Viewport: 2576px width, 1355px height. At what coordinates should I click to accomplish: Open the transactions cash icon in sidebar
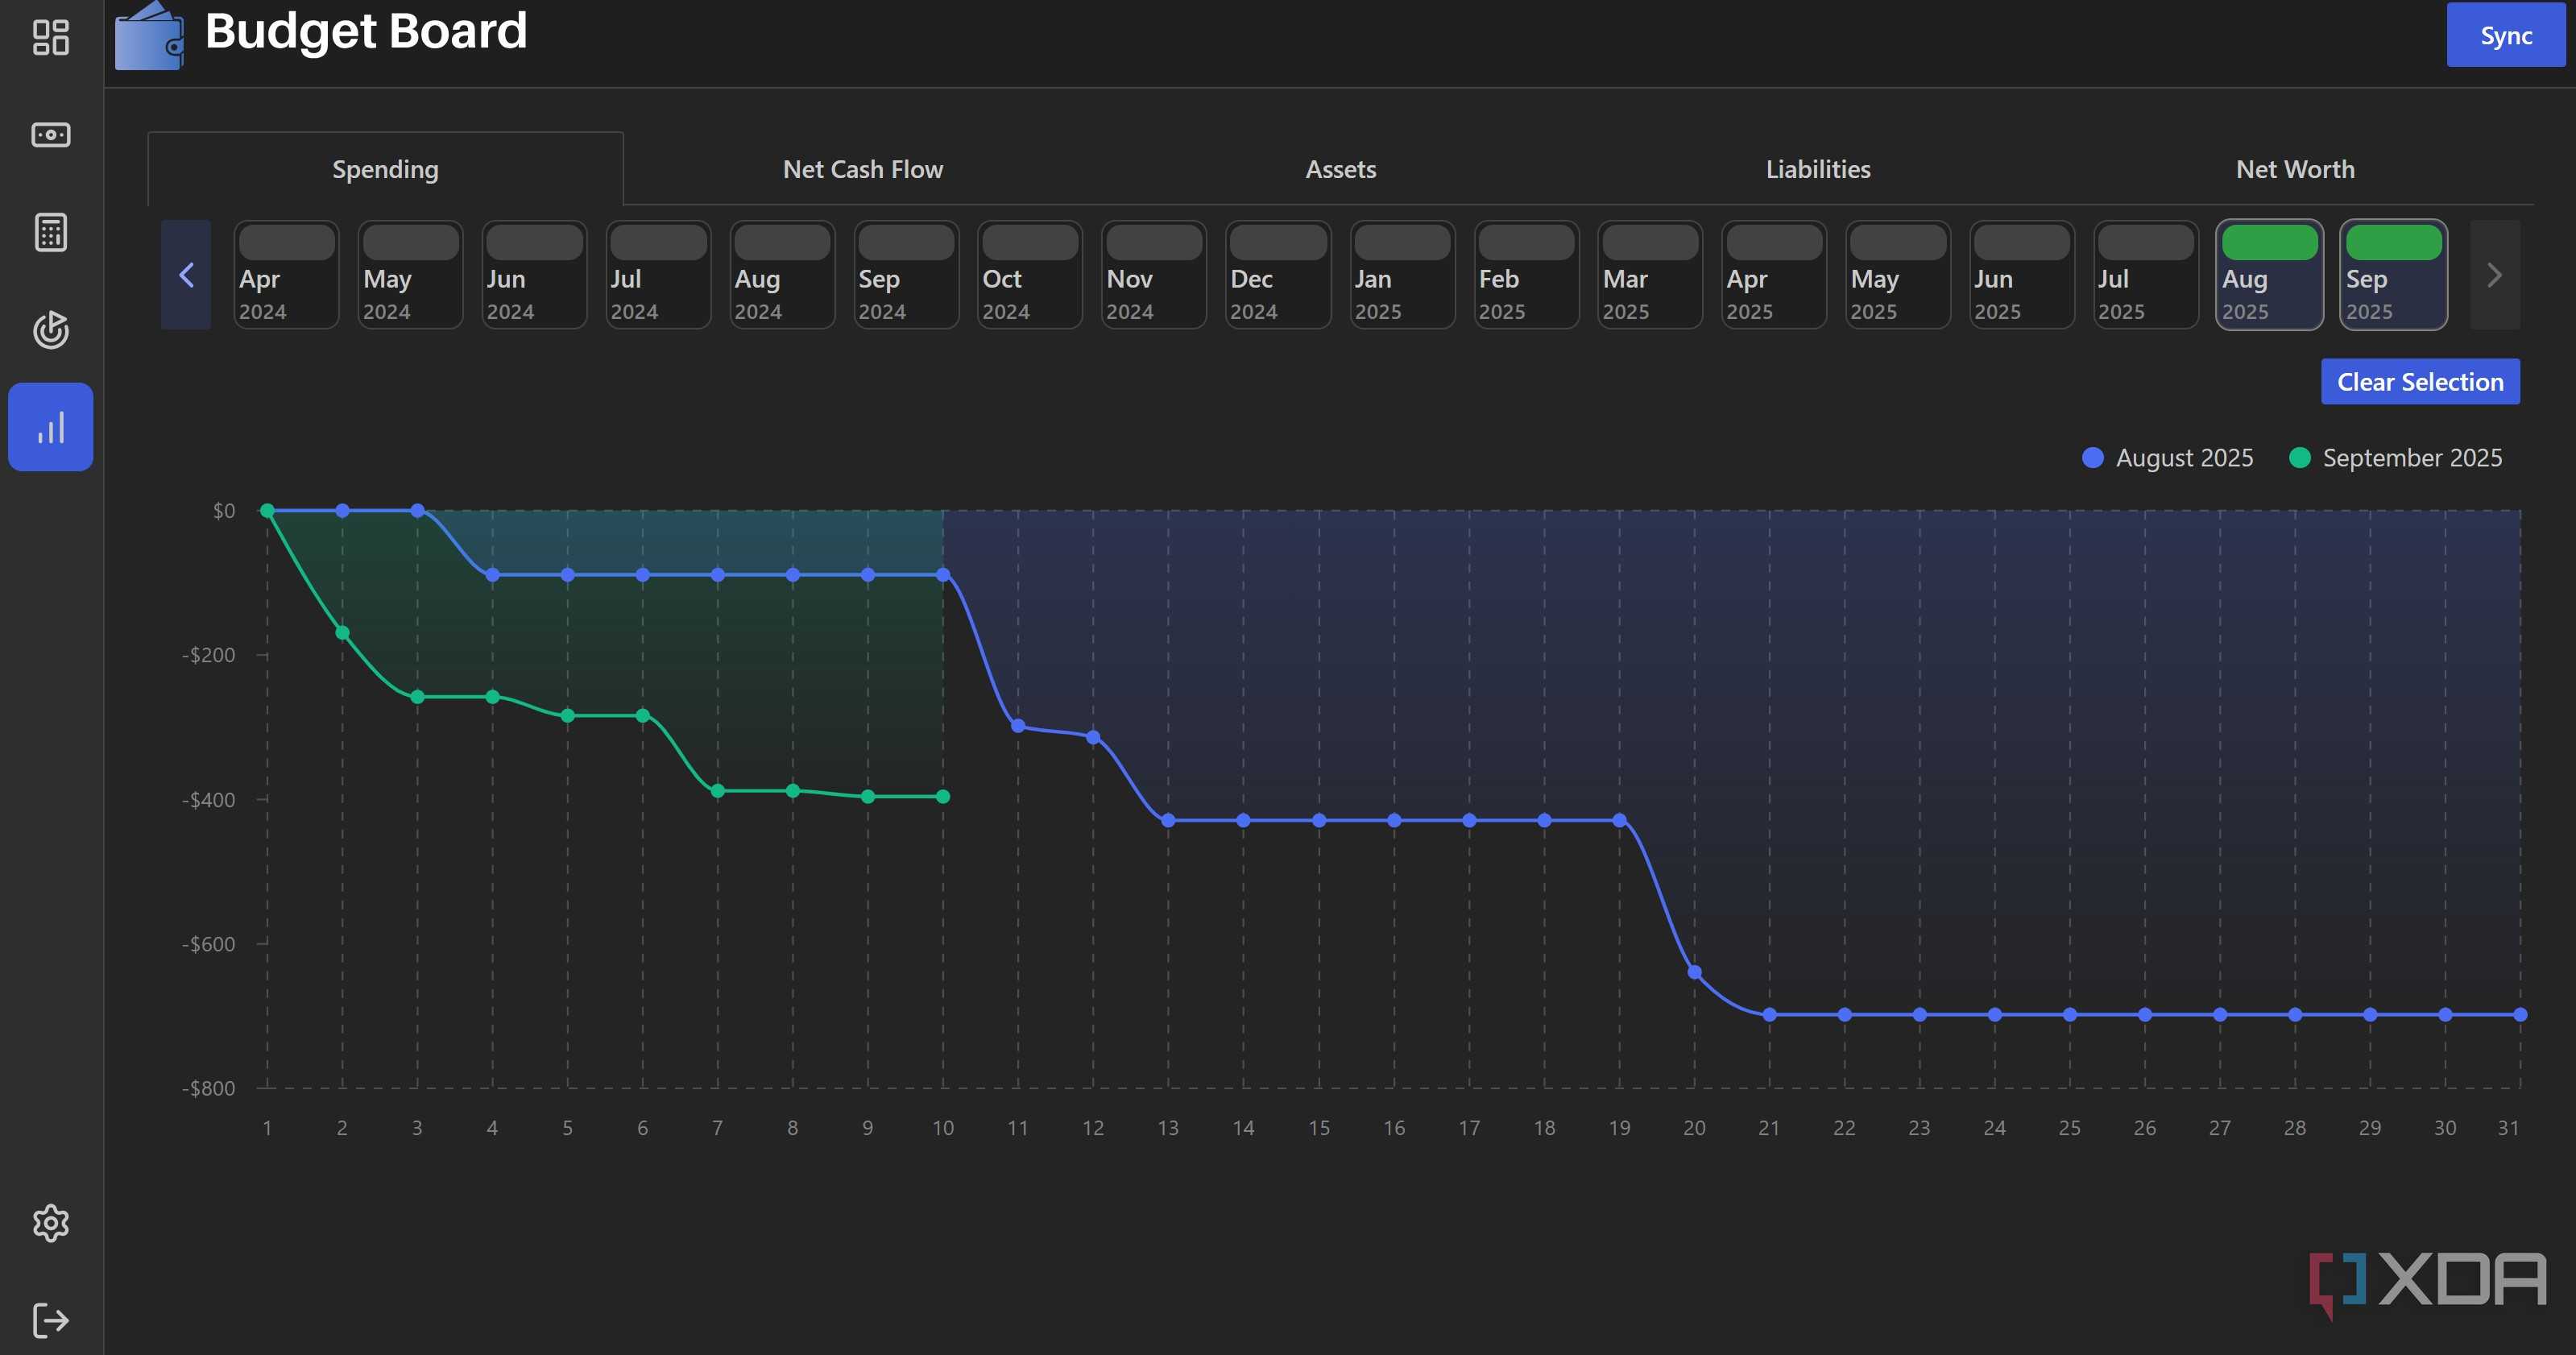[x=50, y=134]
